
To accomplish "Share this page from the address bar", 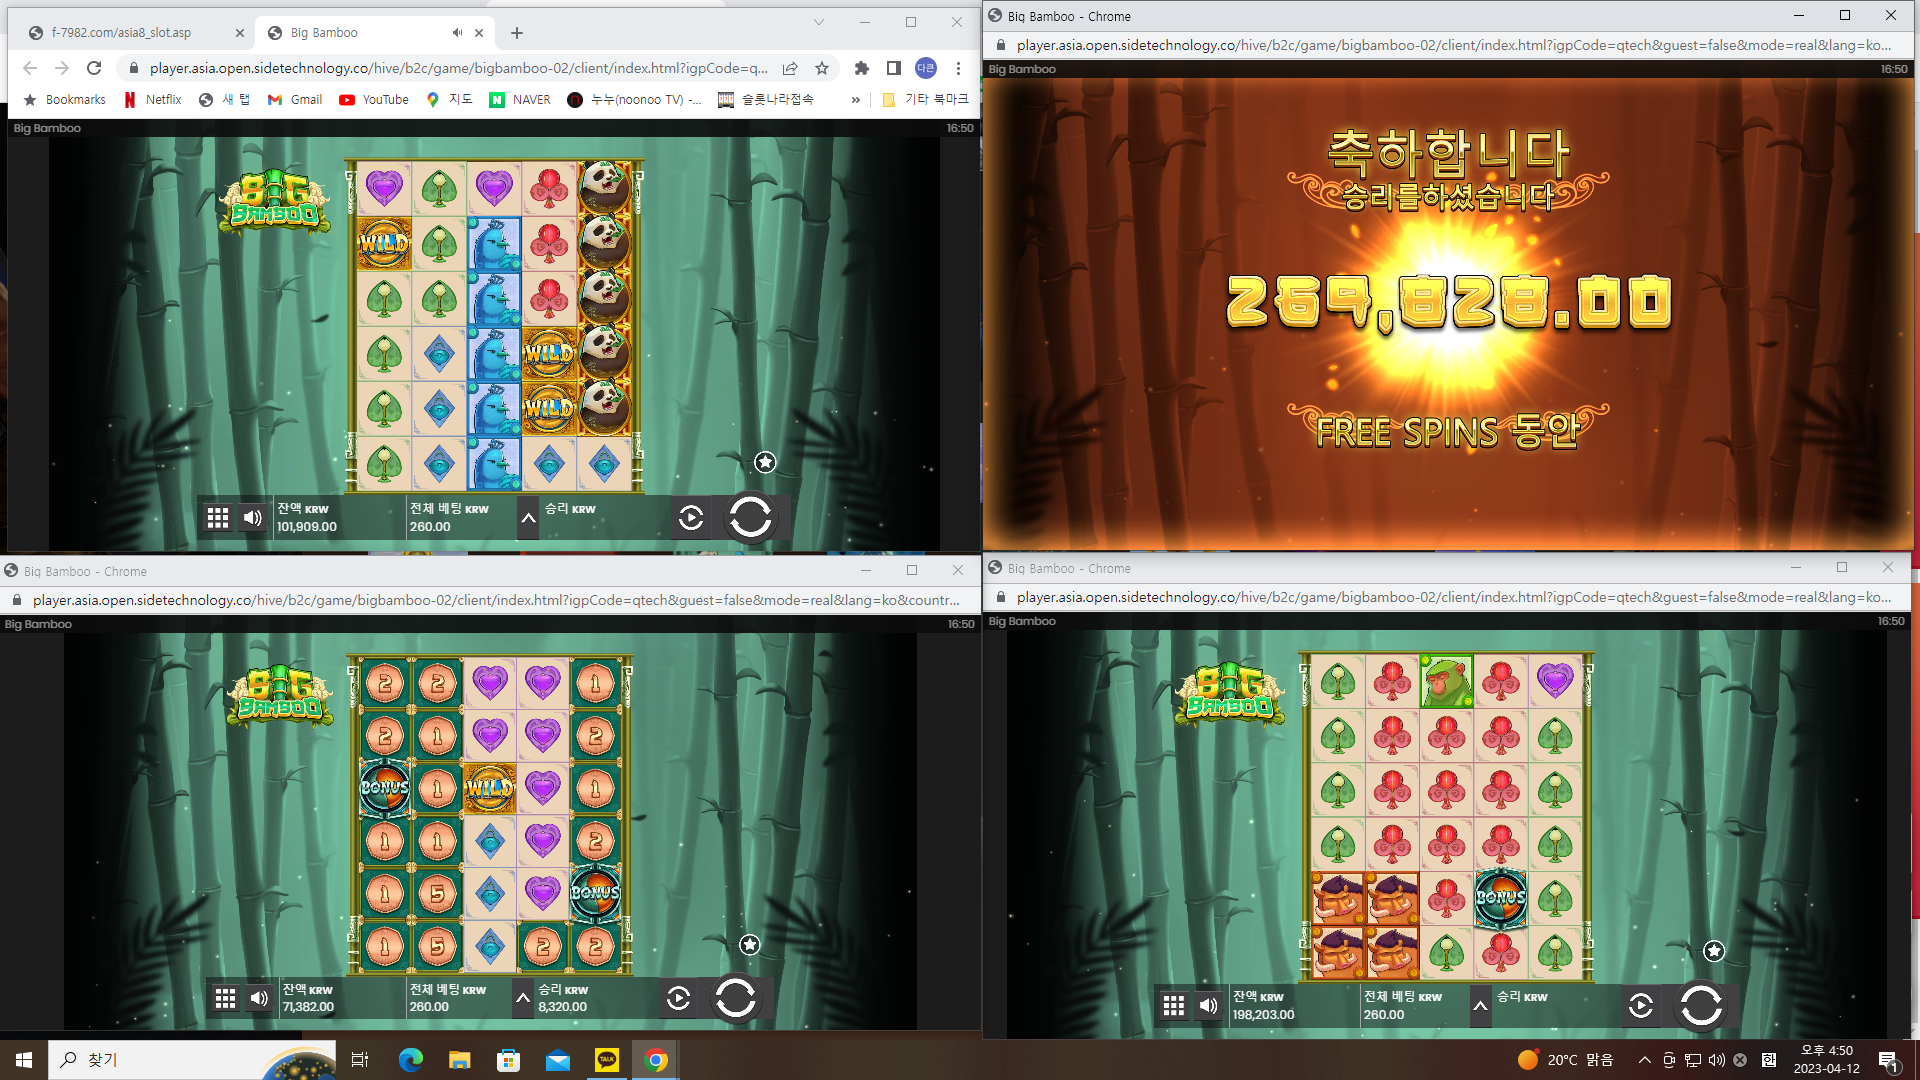I will (x=790, y=68).
